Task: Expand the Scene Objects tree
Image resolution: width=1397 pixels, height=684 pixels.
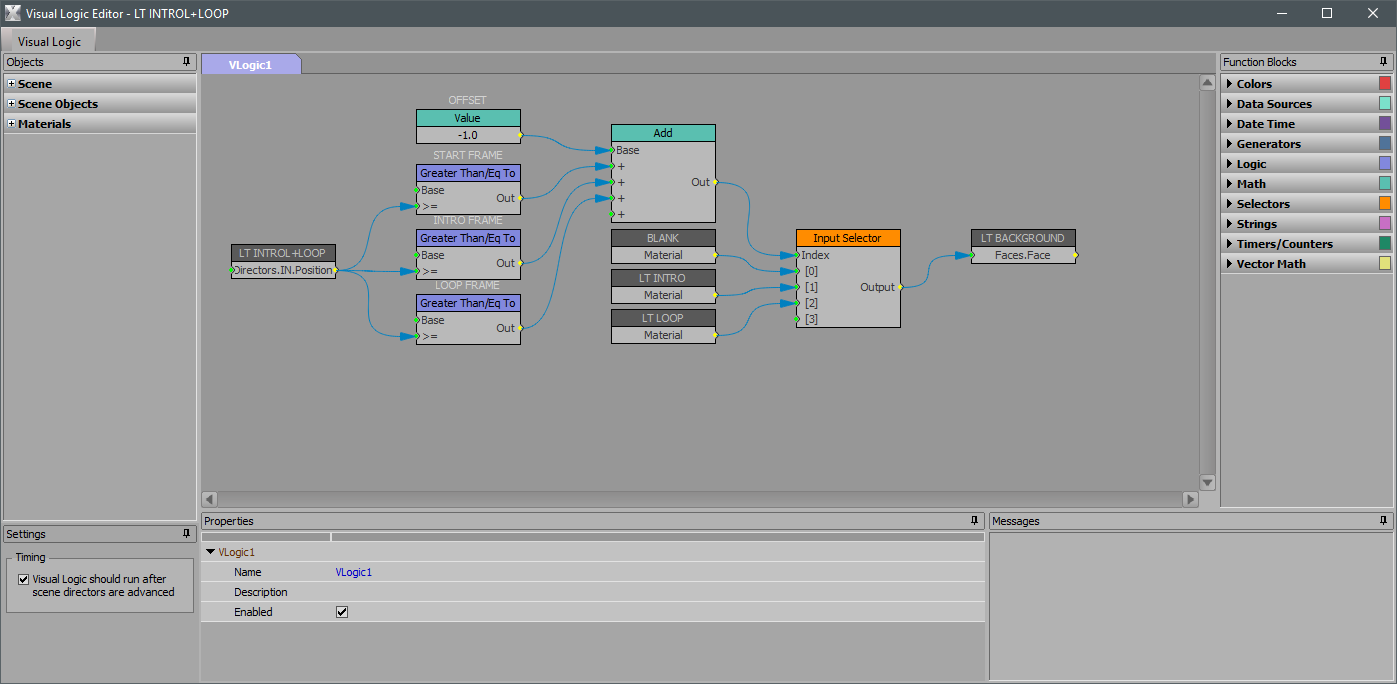Action: pyautogui.click(x=11, y=104)
